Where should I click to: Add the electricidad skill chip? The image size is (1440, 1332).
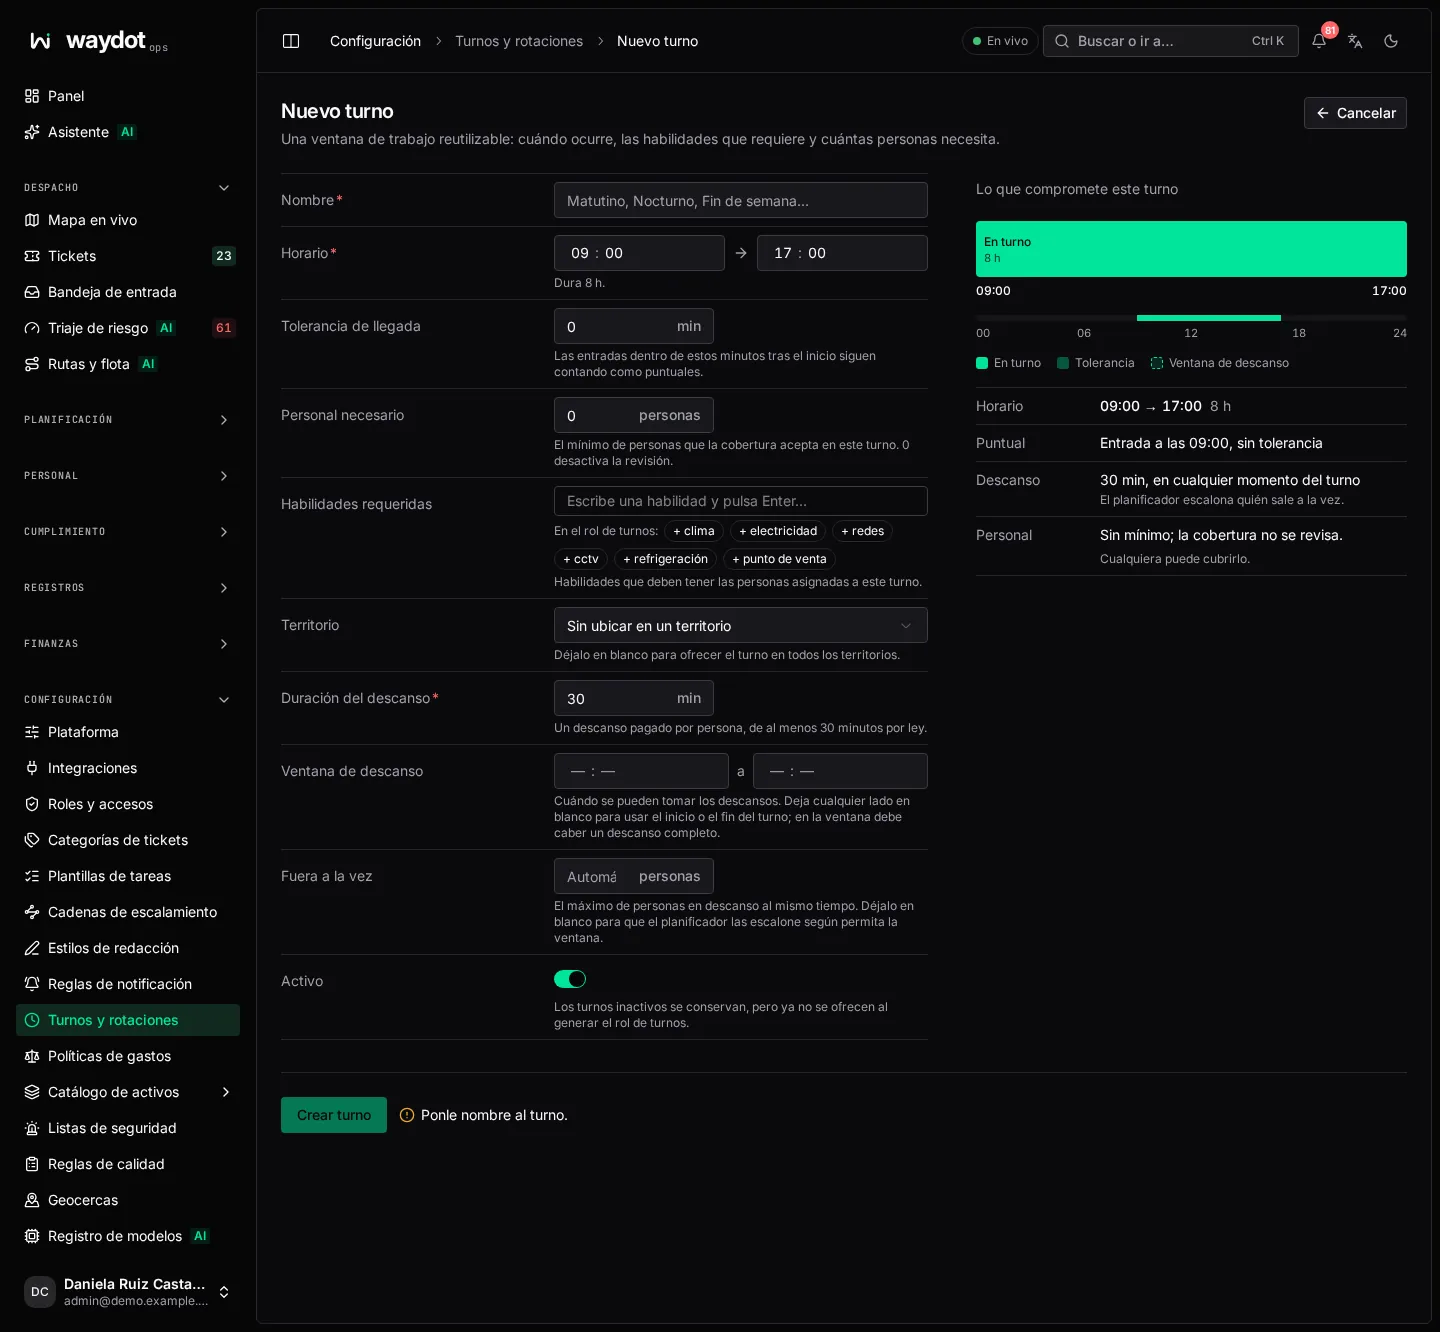pos(778,531)
